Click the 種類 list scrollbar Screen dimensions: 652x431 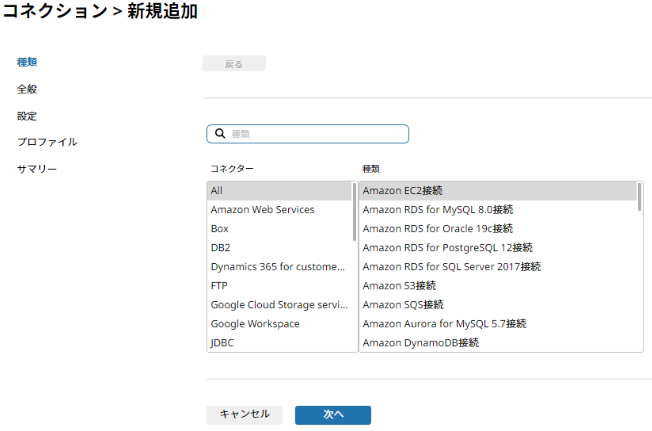(x=639, y=197)
